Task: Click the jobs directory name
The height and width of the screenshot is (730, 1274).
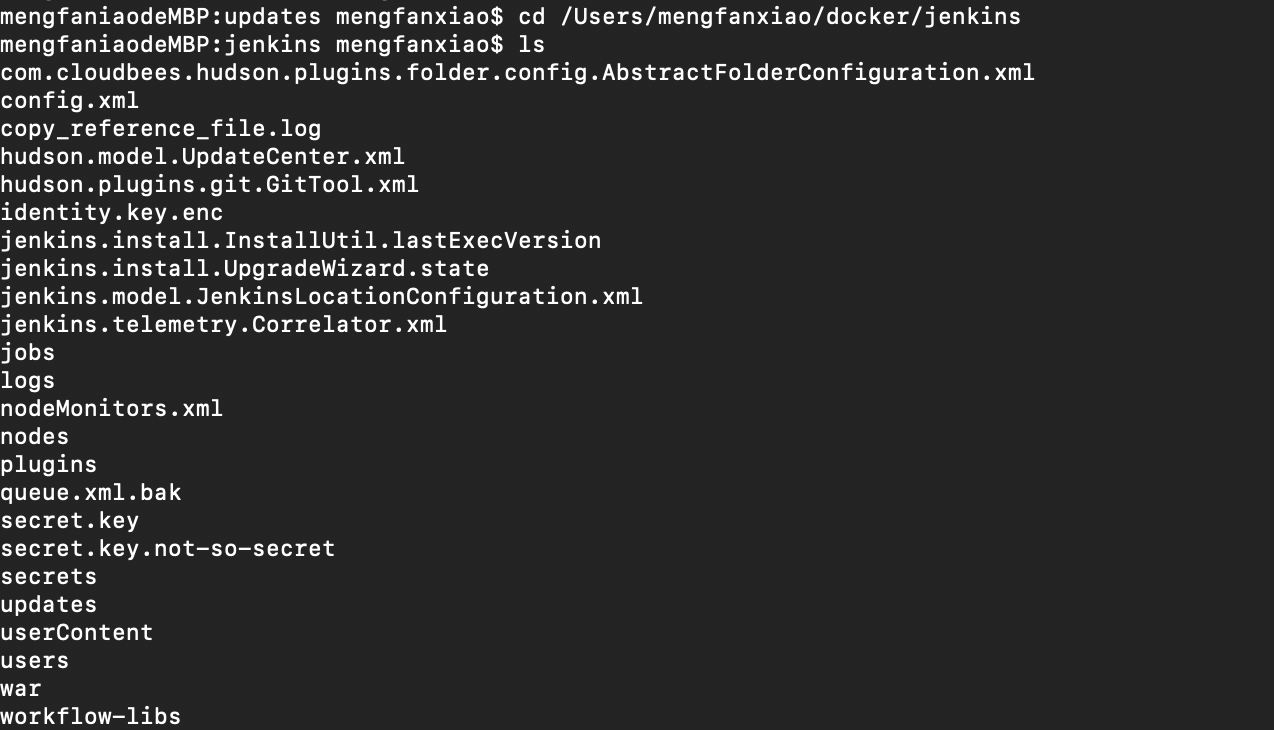Action: (27, 353)
